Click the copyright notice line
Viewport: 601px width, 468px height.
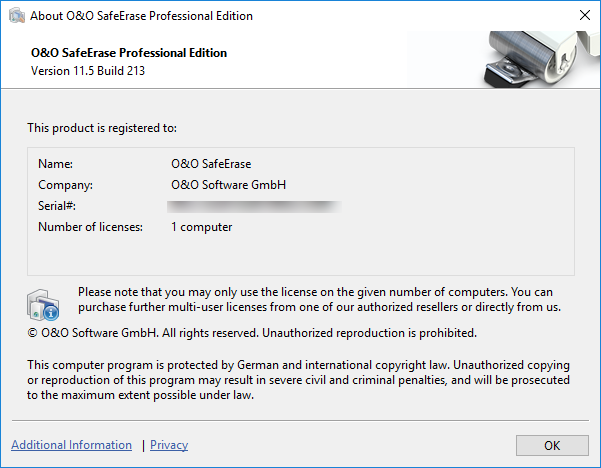(252, 332)
